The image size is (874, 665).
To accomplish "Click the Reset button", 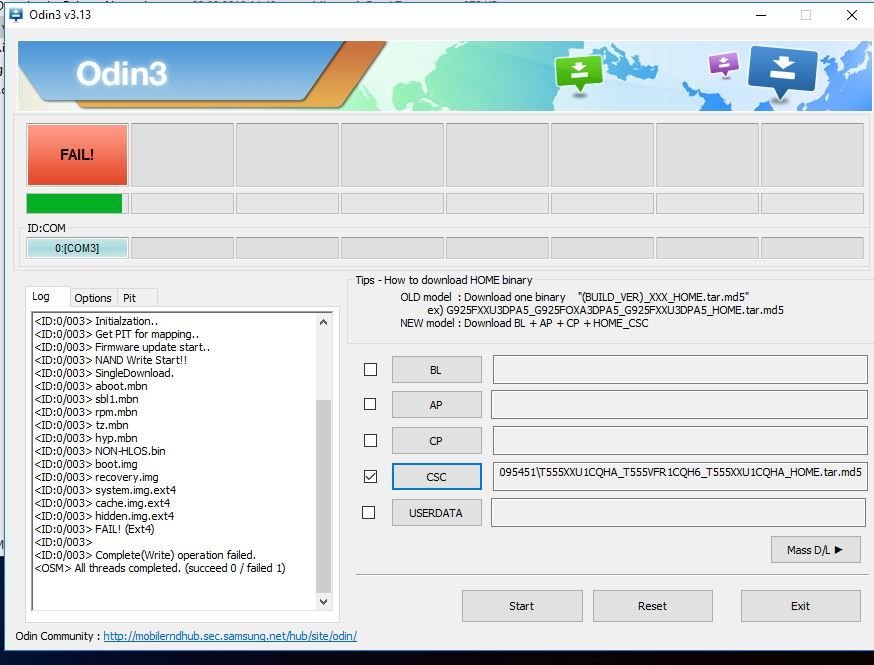I will point(652,606).
